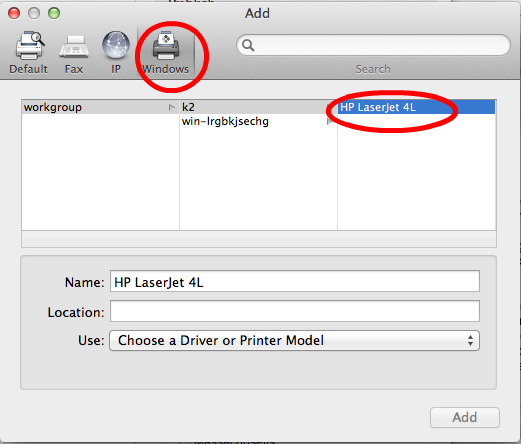
Task: Click the magnifier icon in search
Action: 248,45
